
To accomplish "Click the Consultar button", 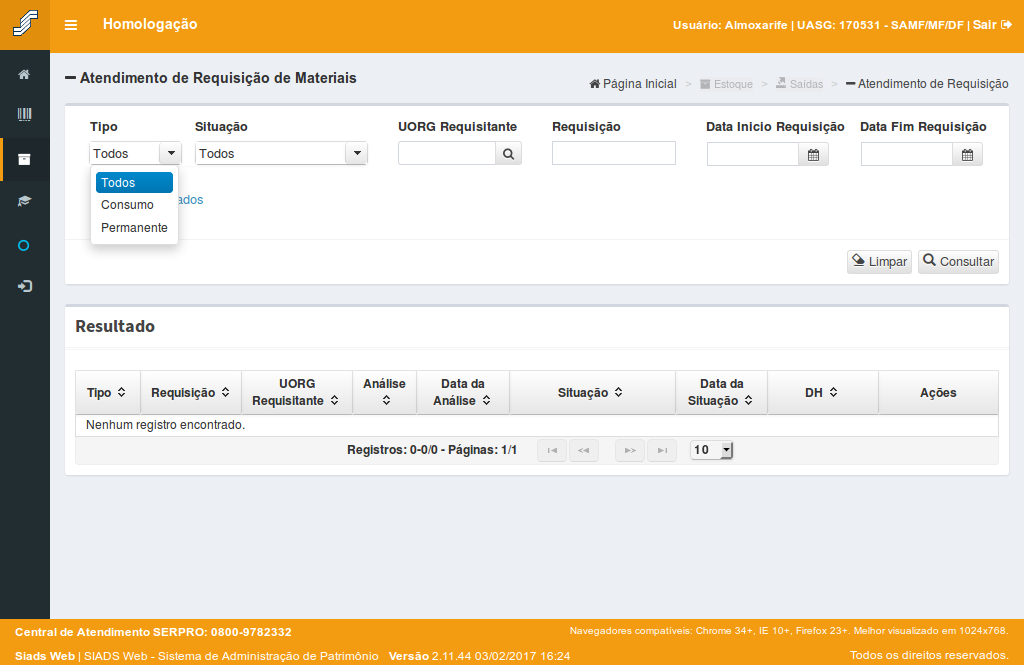I will coord(958,262).
